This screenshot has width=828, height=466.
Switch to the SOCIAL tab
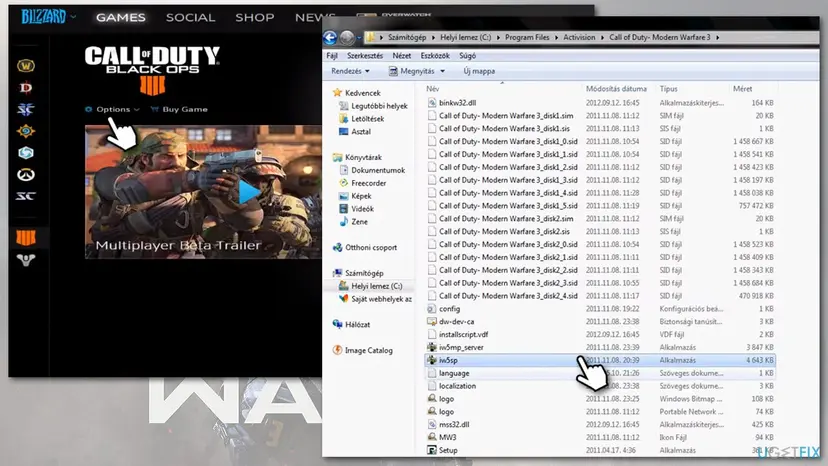pos(191,17)
